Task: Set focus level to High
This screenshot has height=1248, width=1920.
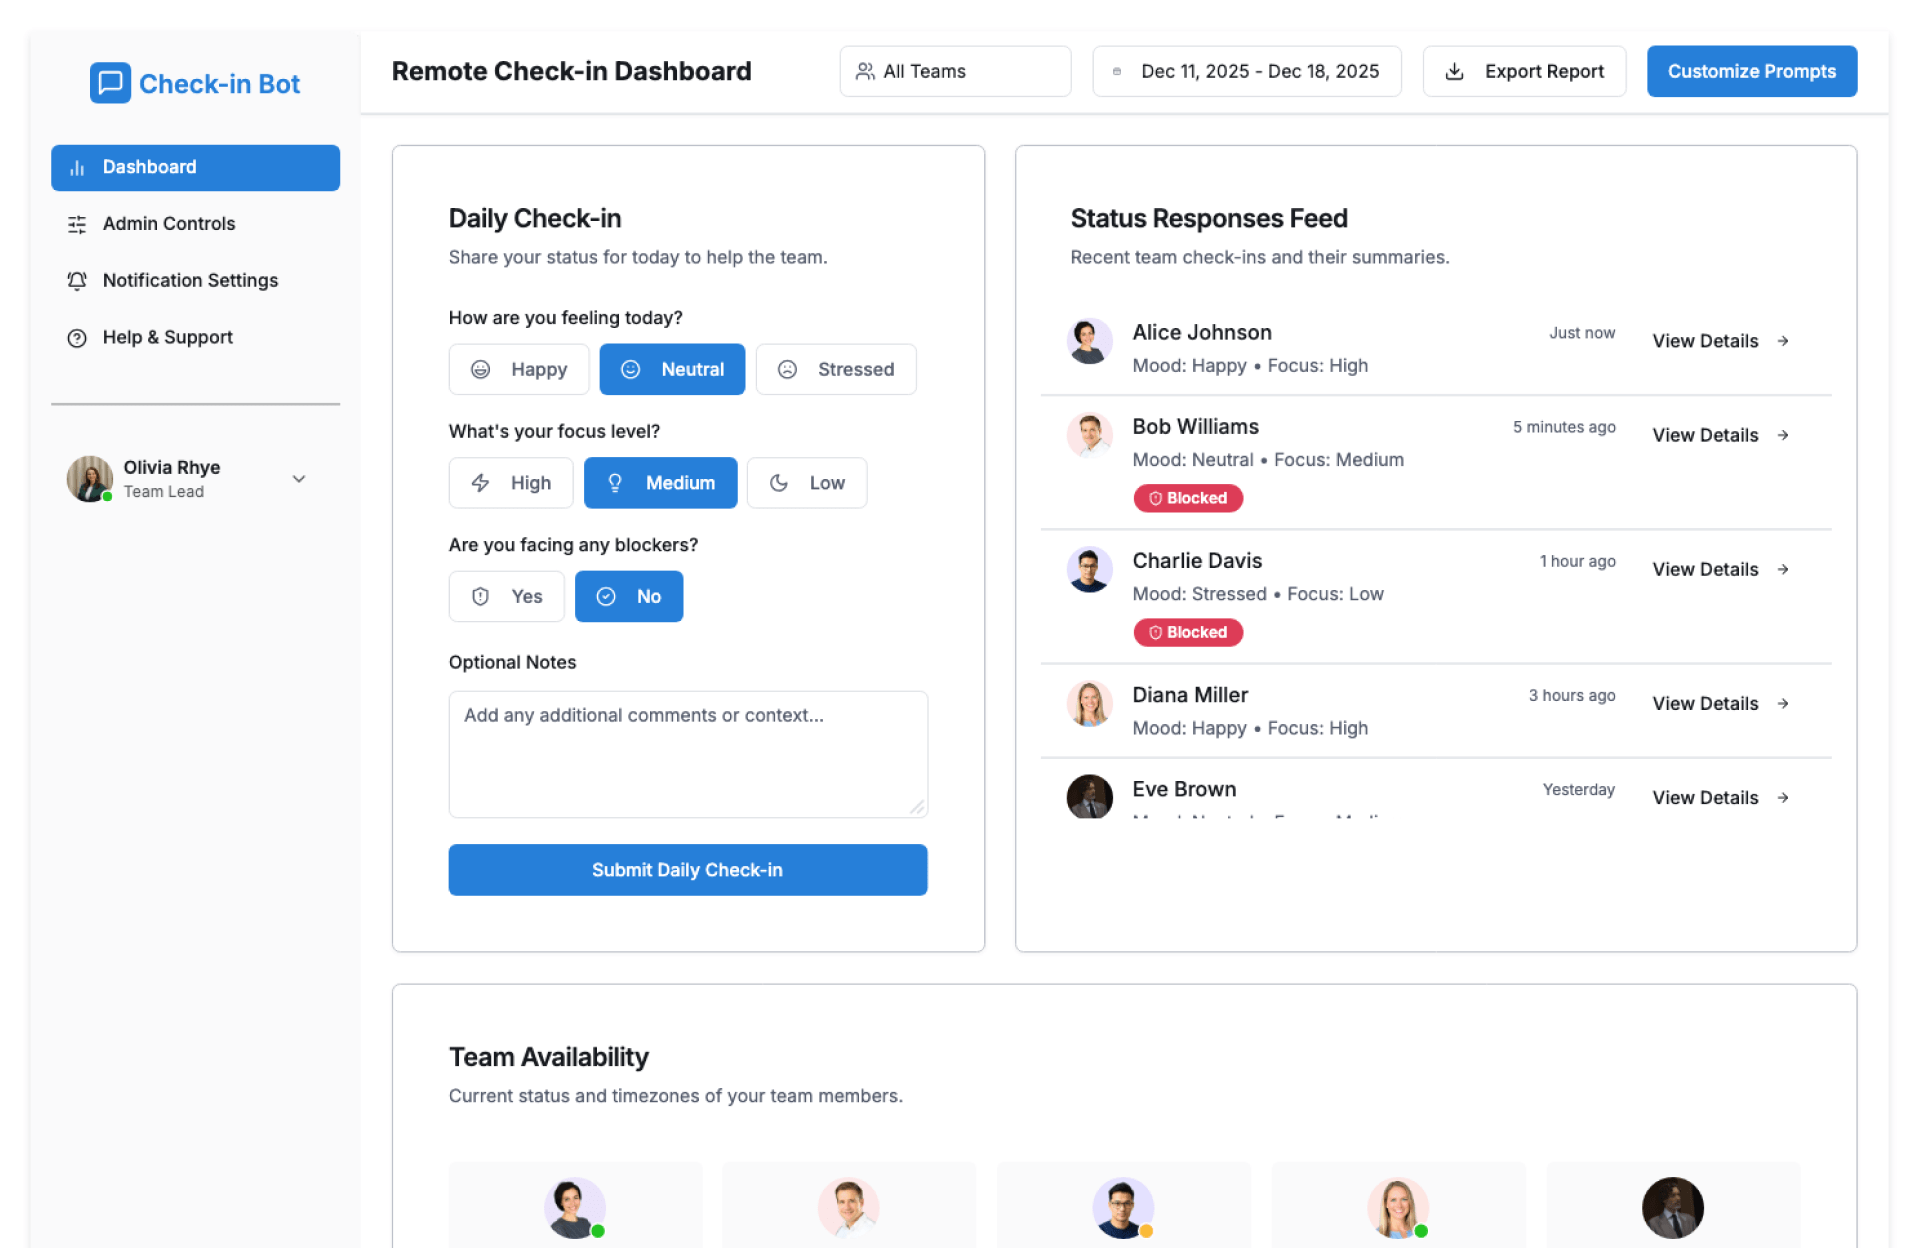Action: point(511,483)
